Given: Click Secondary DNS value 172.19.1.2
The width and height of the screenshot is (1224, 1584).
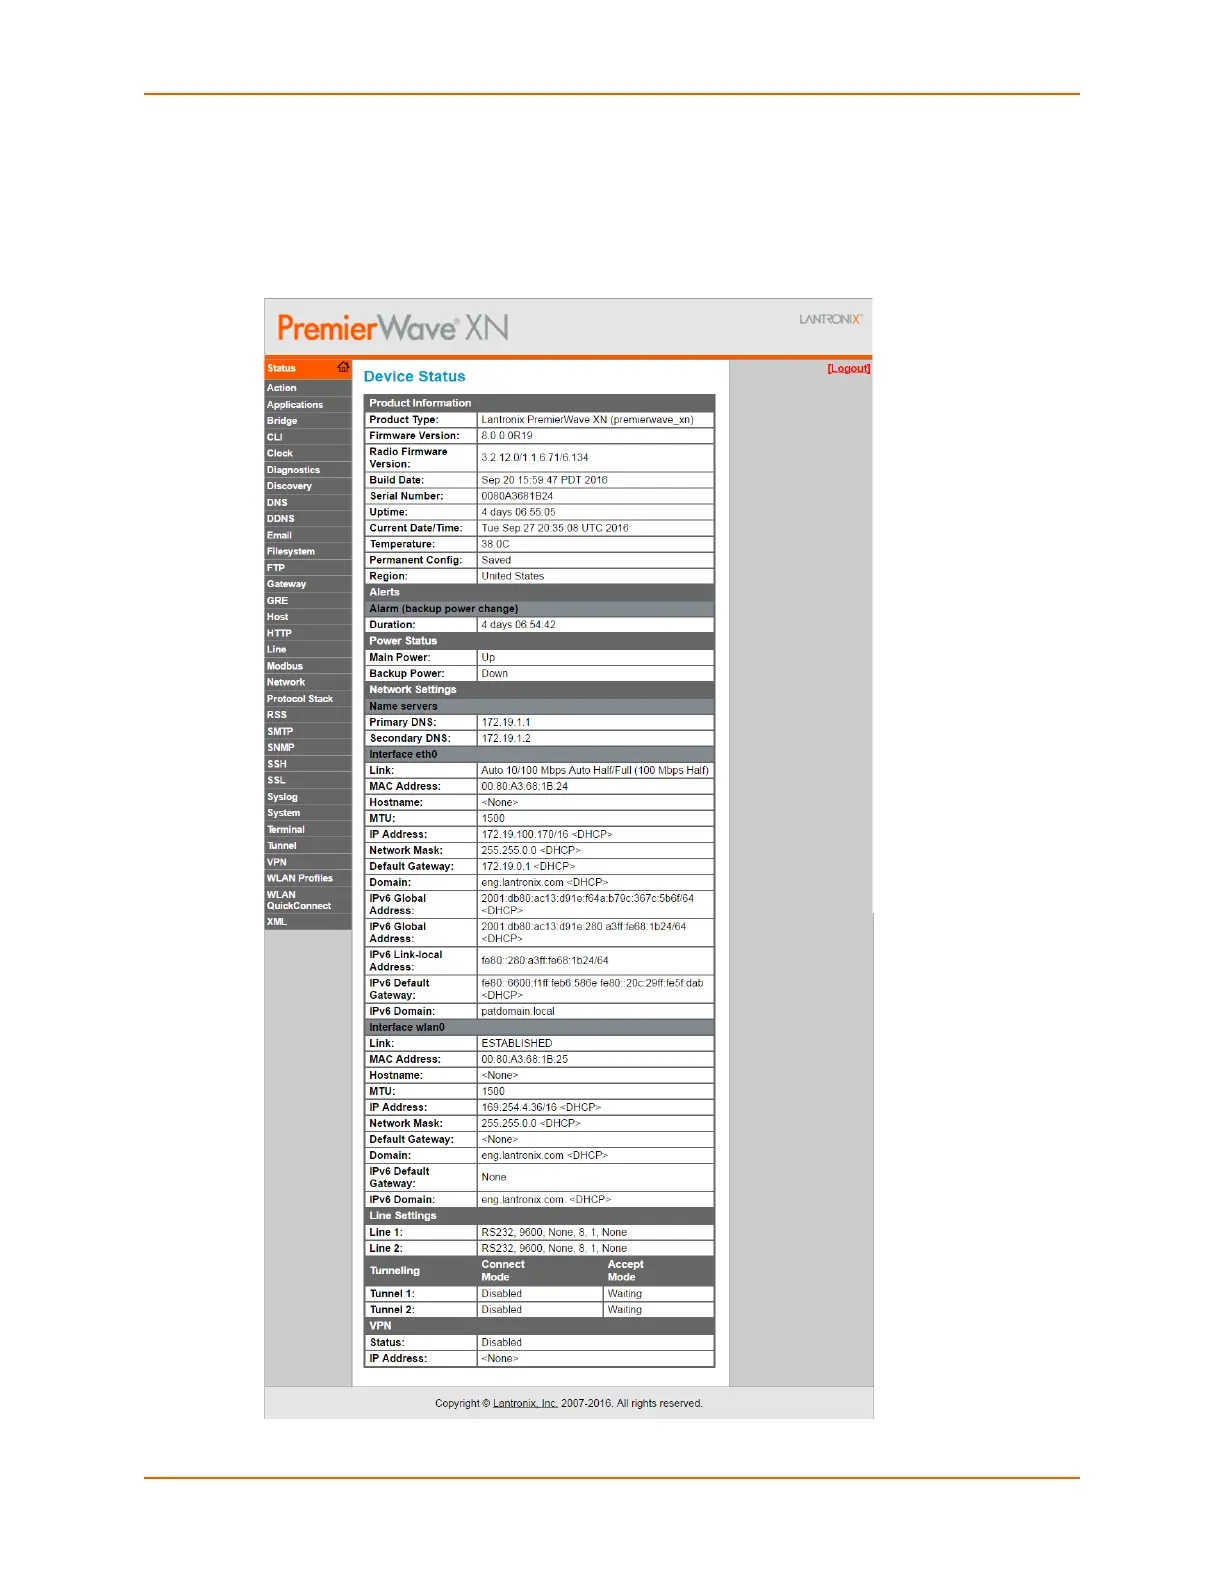Looking at the screenshot, I should [506, 738].
